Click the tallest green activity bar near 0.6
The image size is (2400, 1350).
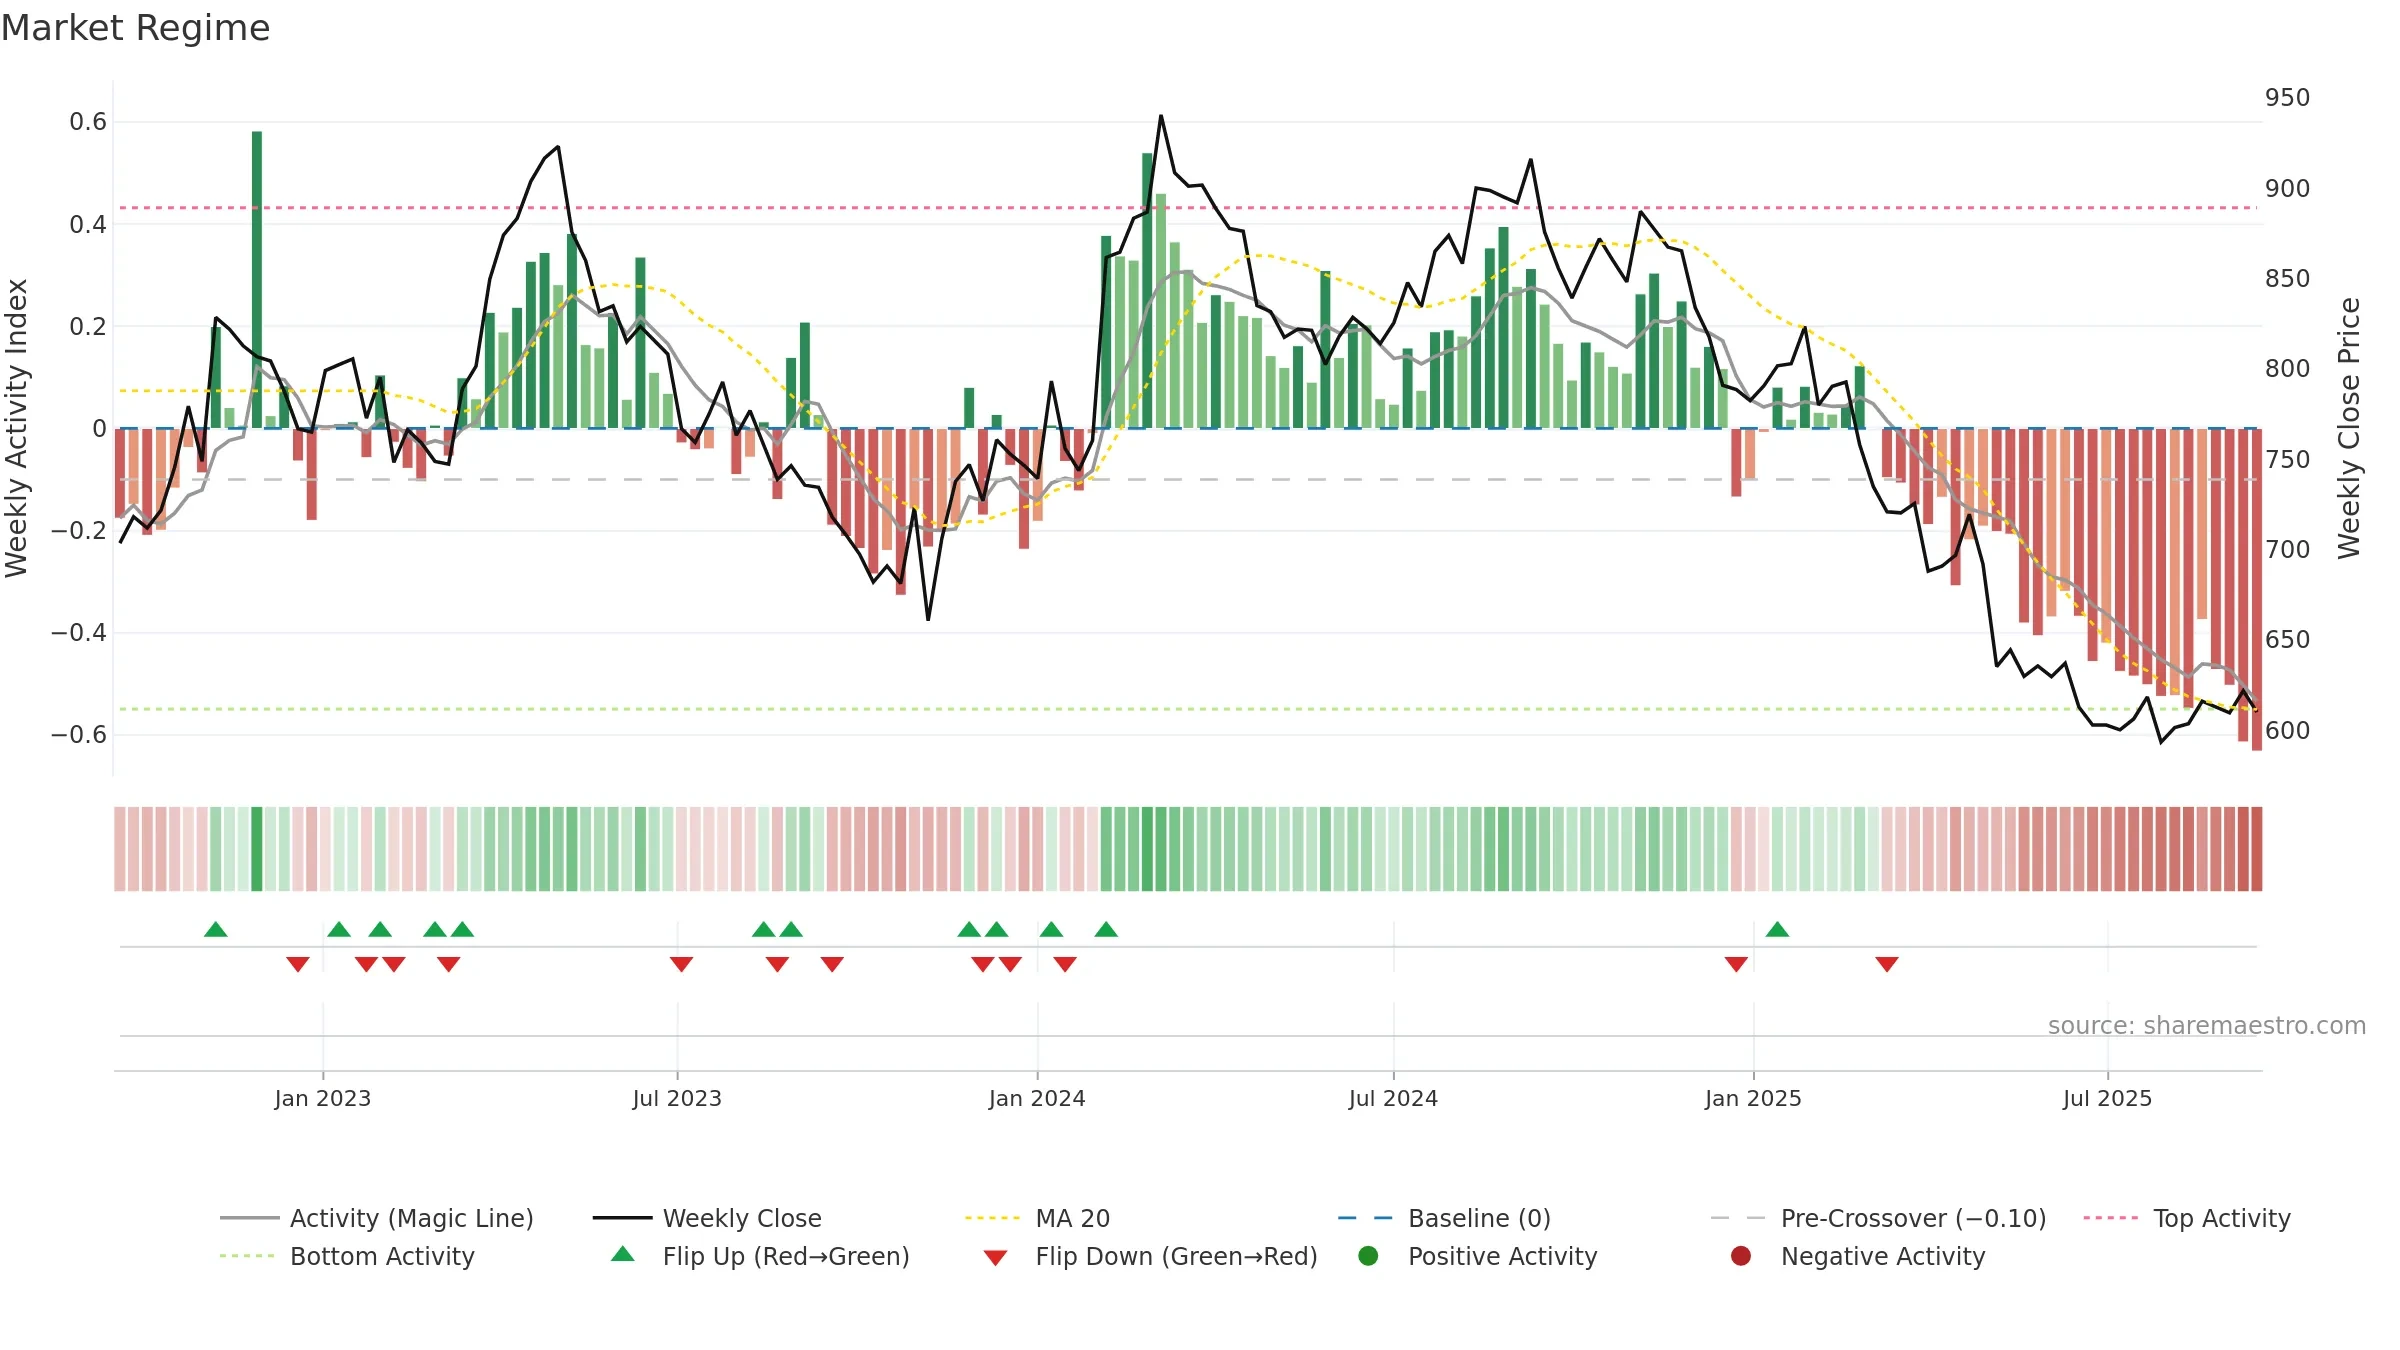click(257, 280)
